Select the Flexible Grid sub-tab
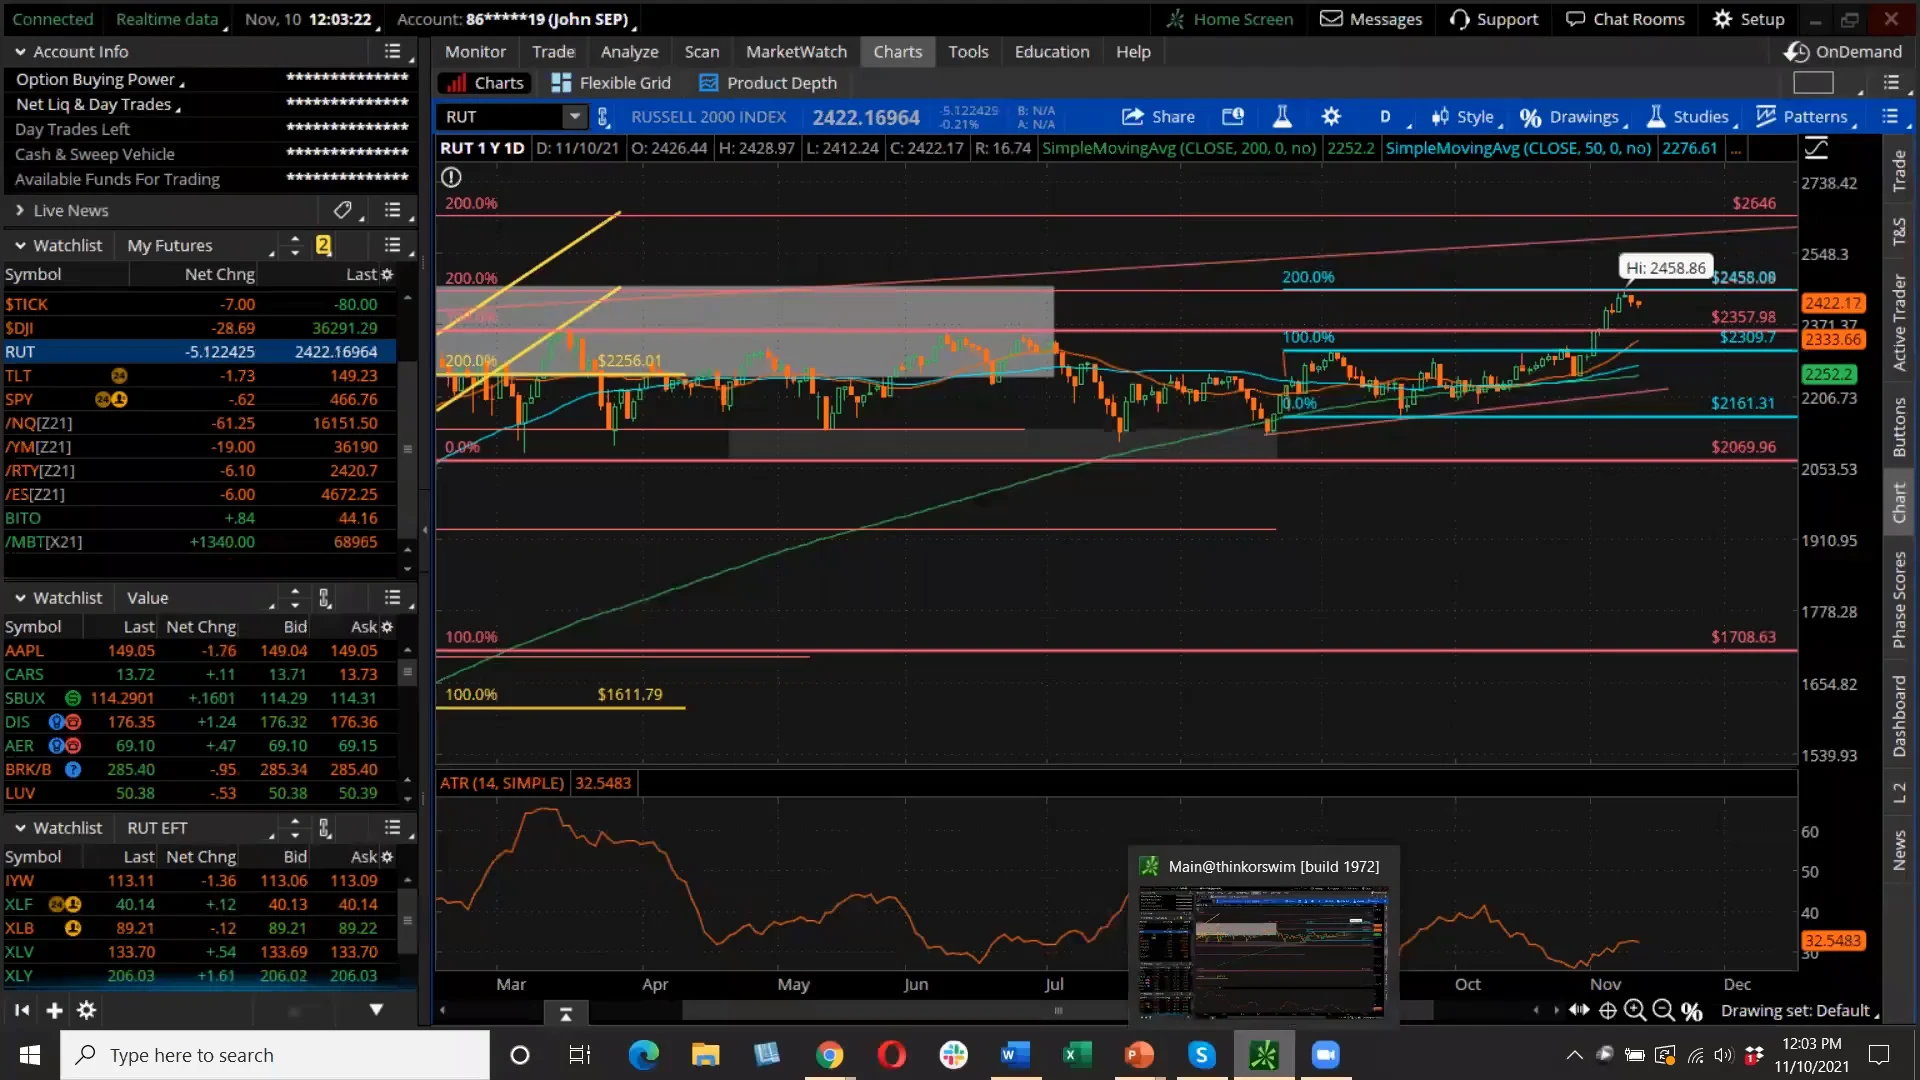Image resolution: width=1920 pixels, height=1080 pixels. [x=611, y=83]
